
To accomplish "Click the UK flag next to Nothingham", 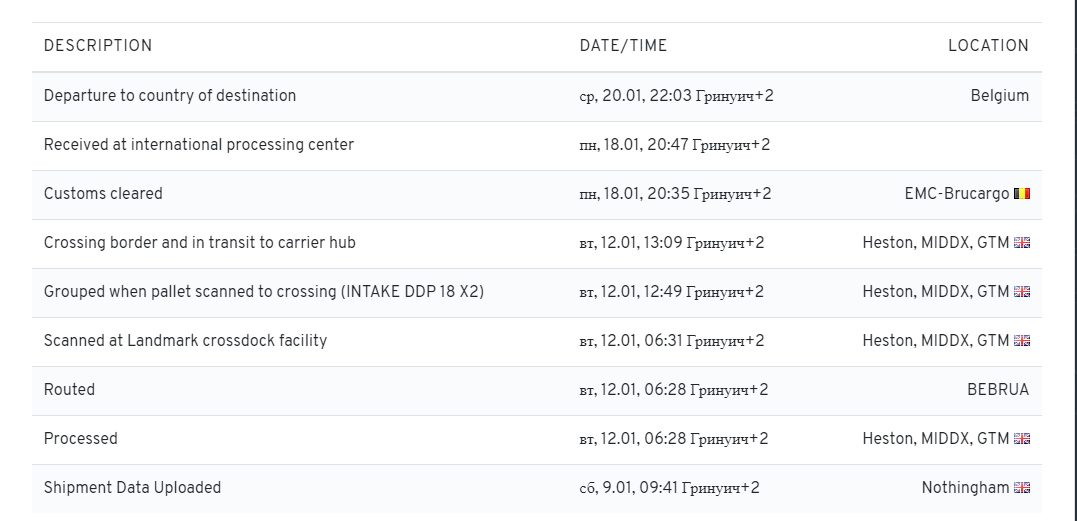I will tap(1021, 488).
